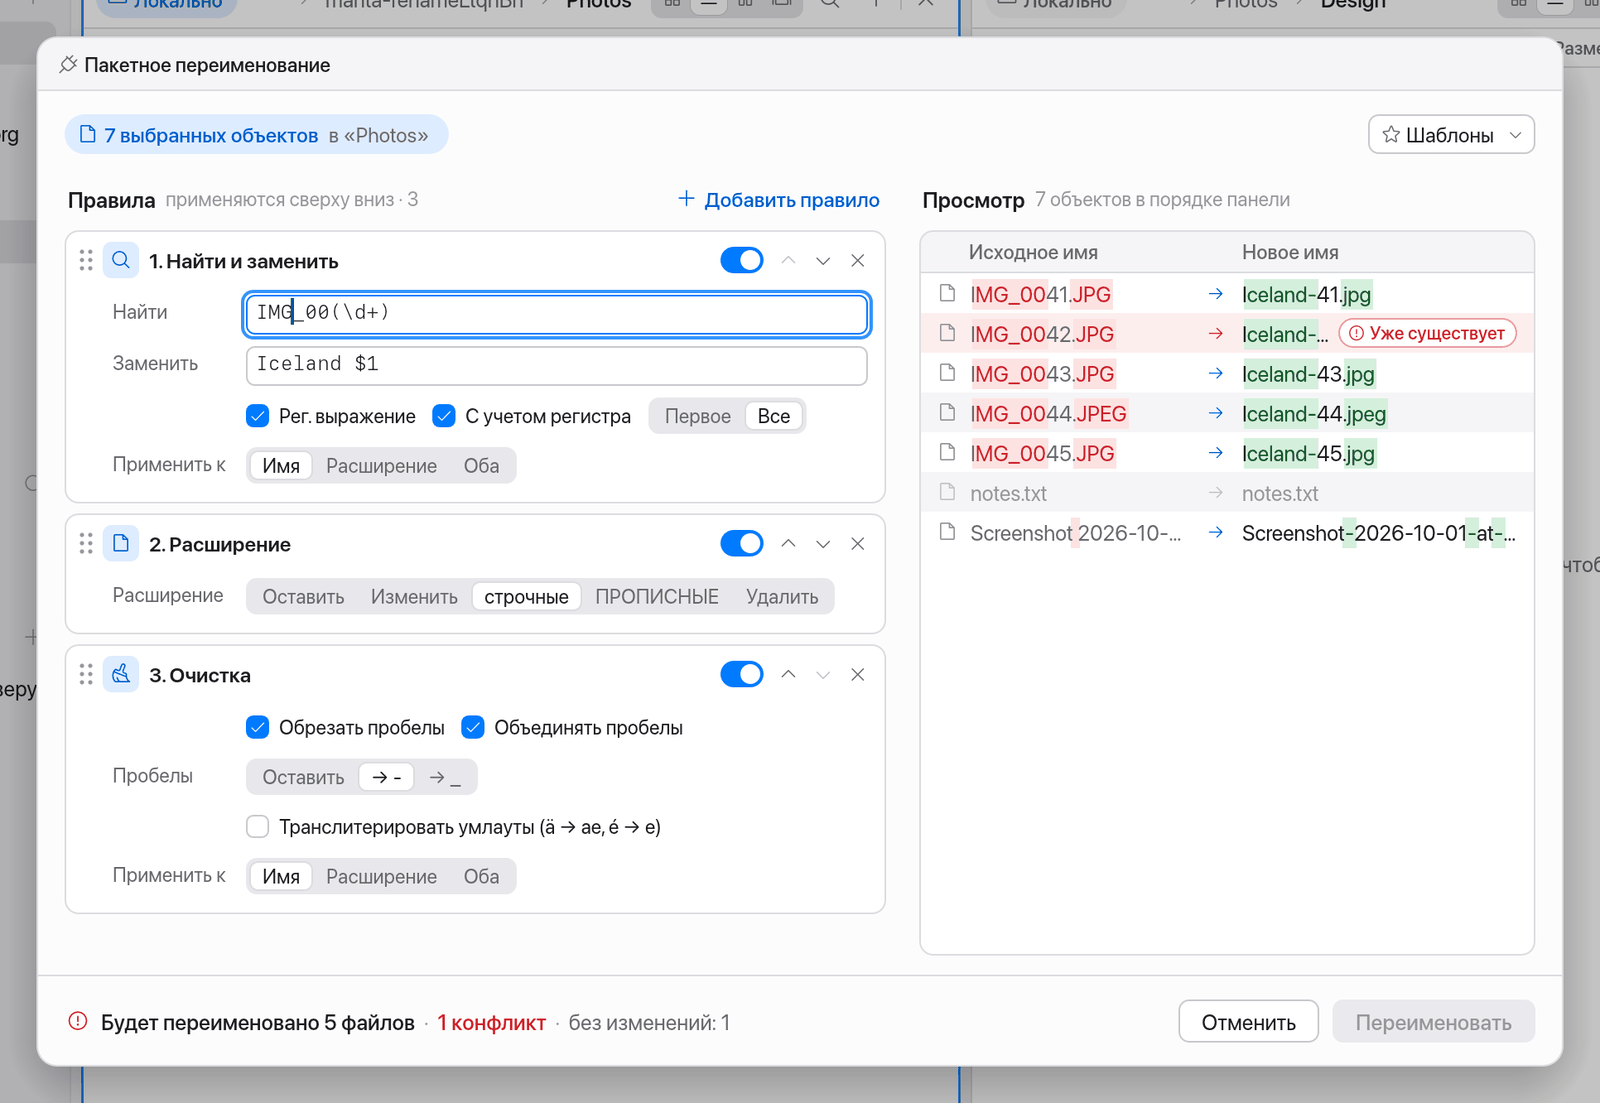The width and height of the screenshot is (1600, 1103).
Task: Click the Уже существует conflict badge
Action: (x=1427, y=333)
